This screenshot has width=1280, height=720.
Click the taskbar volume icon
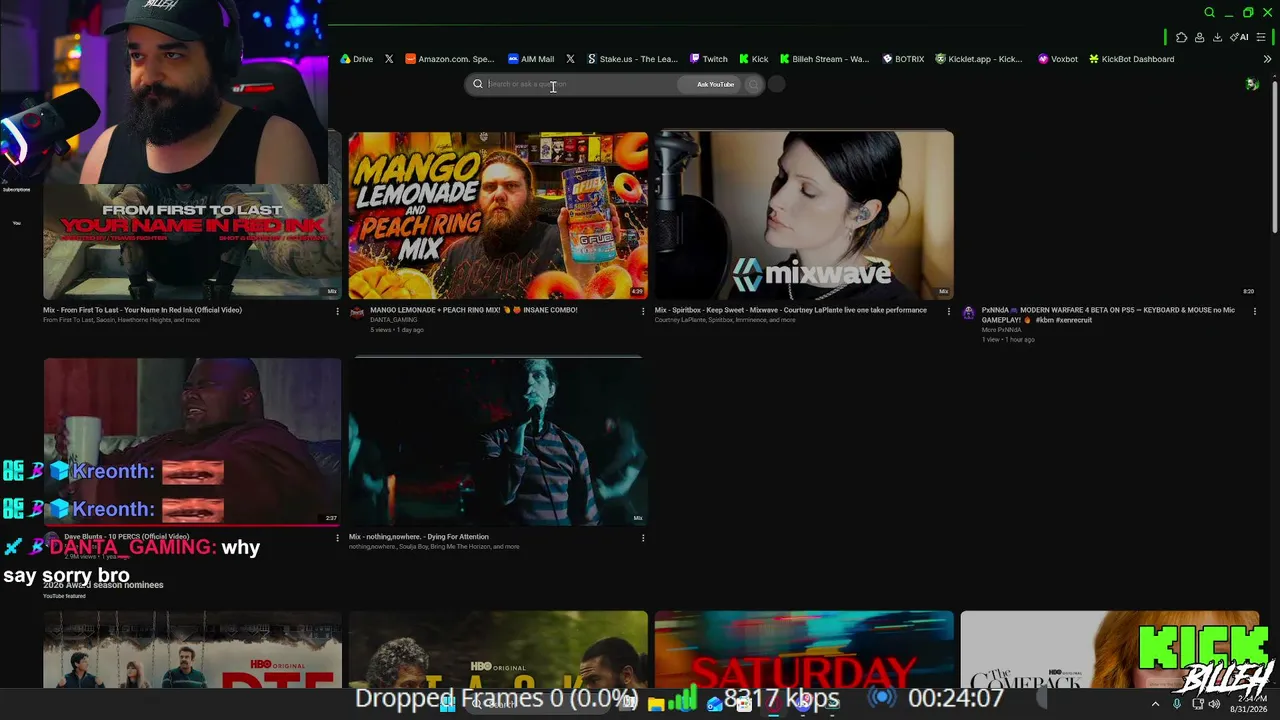pyautogui.click(x=1215, y=704)
